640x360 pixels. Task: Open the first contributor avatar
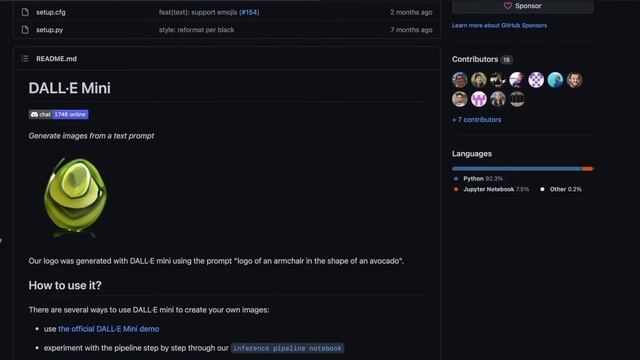[460, 80]
